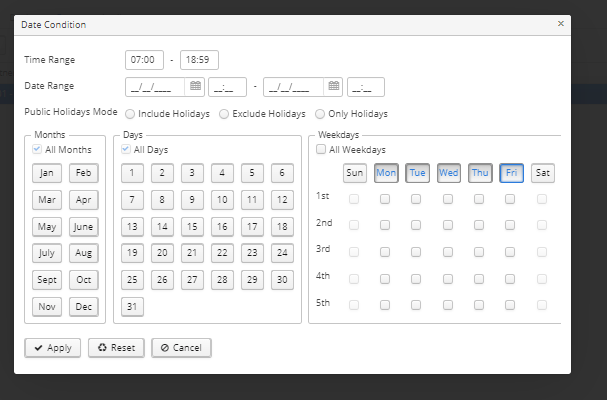Select the Include Holidays radio option

130,114
